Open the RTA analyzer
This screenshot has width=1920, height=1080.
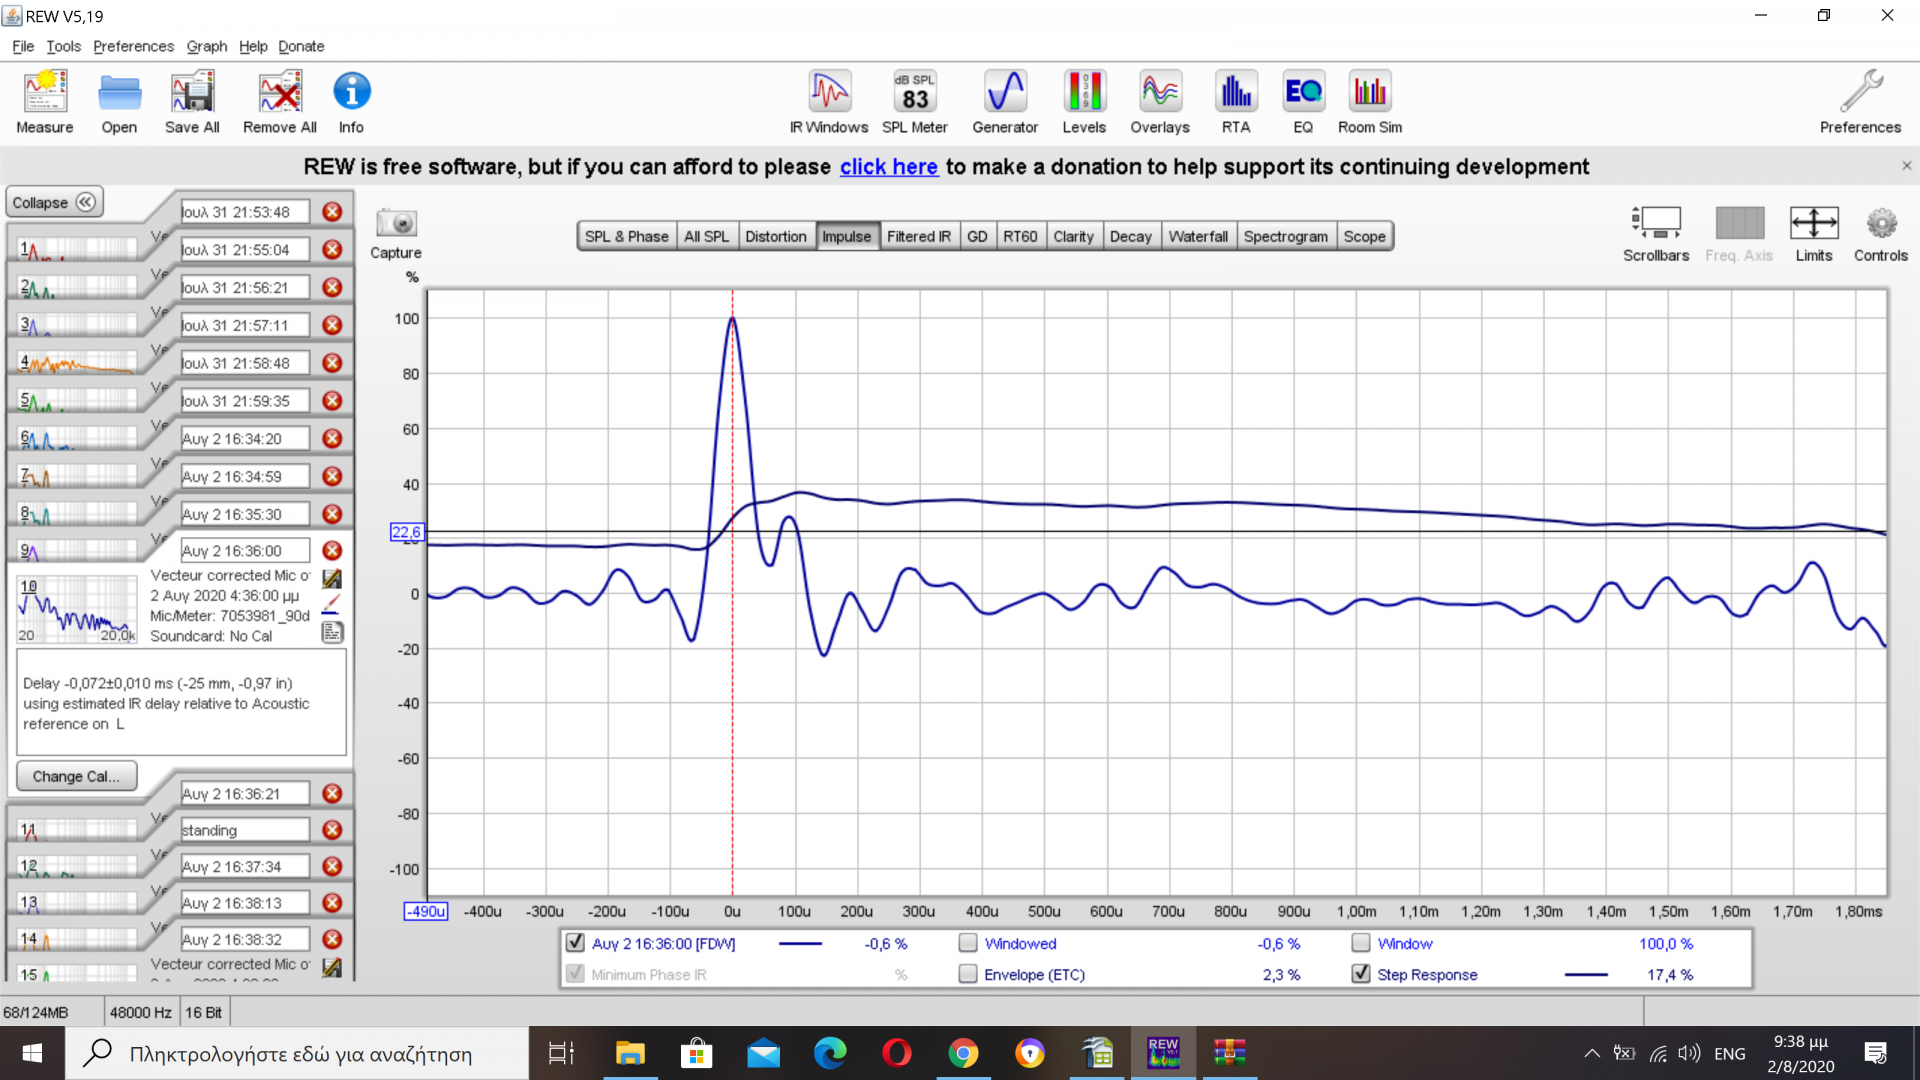[x=1236, y=102]
